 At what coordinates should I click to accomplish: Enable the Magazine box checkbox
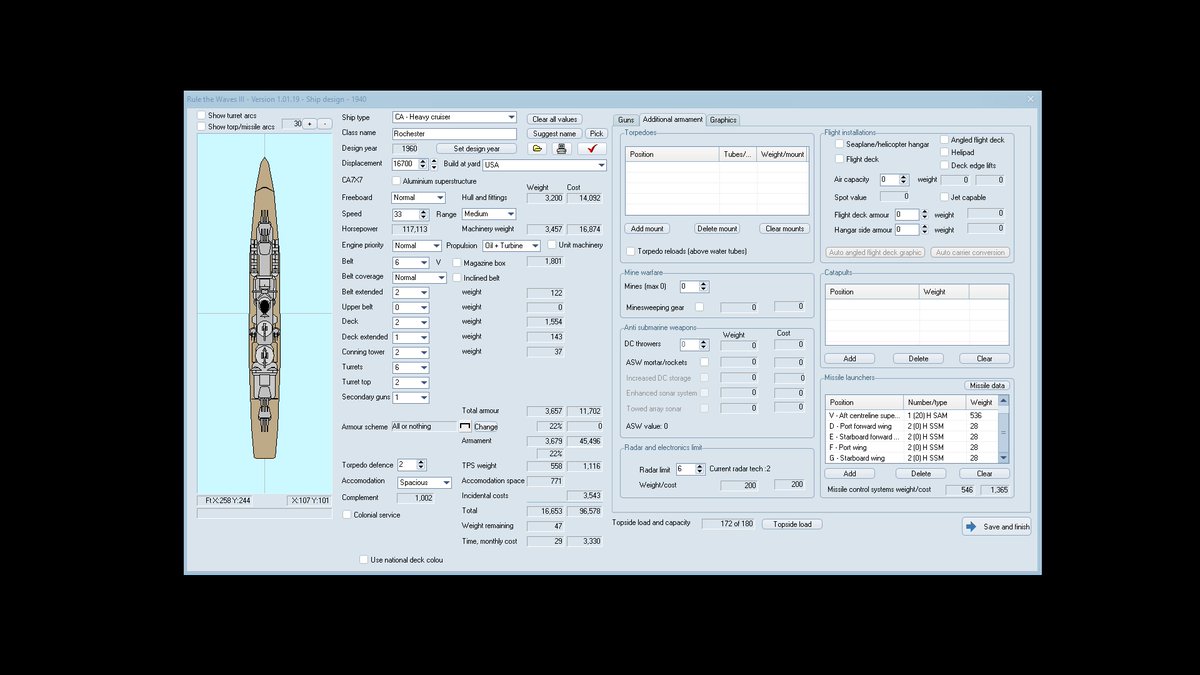(x=457, y=262)
